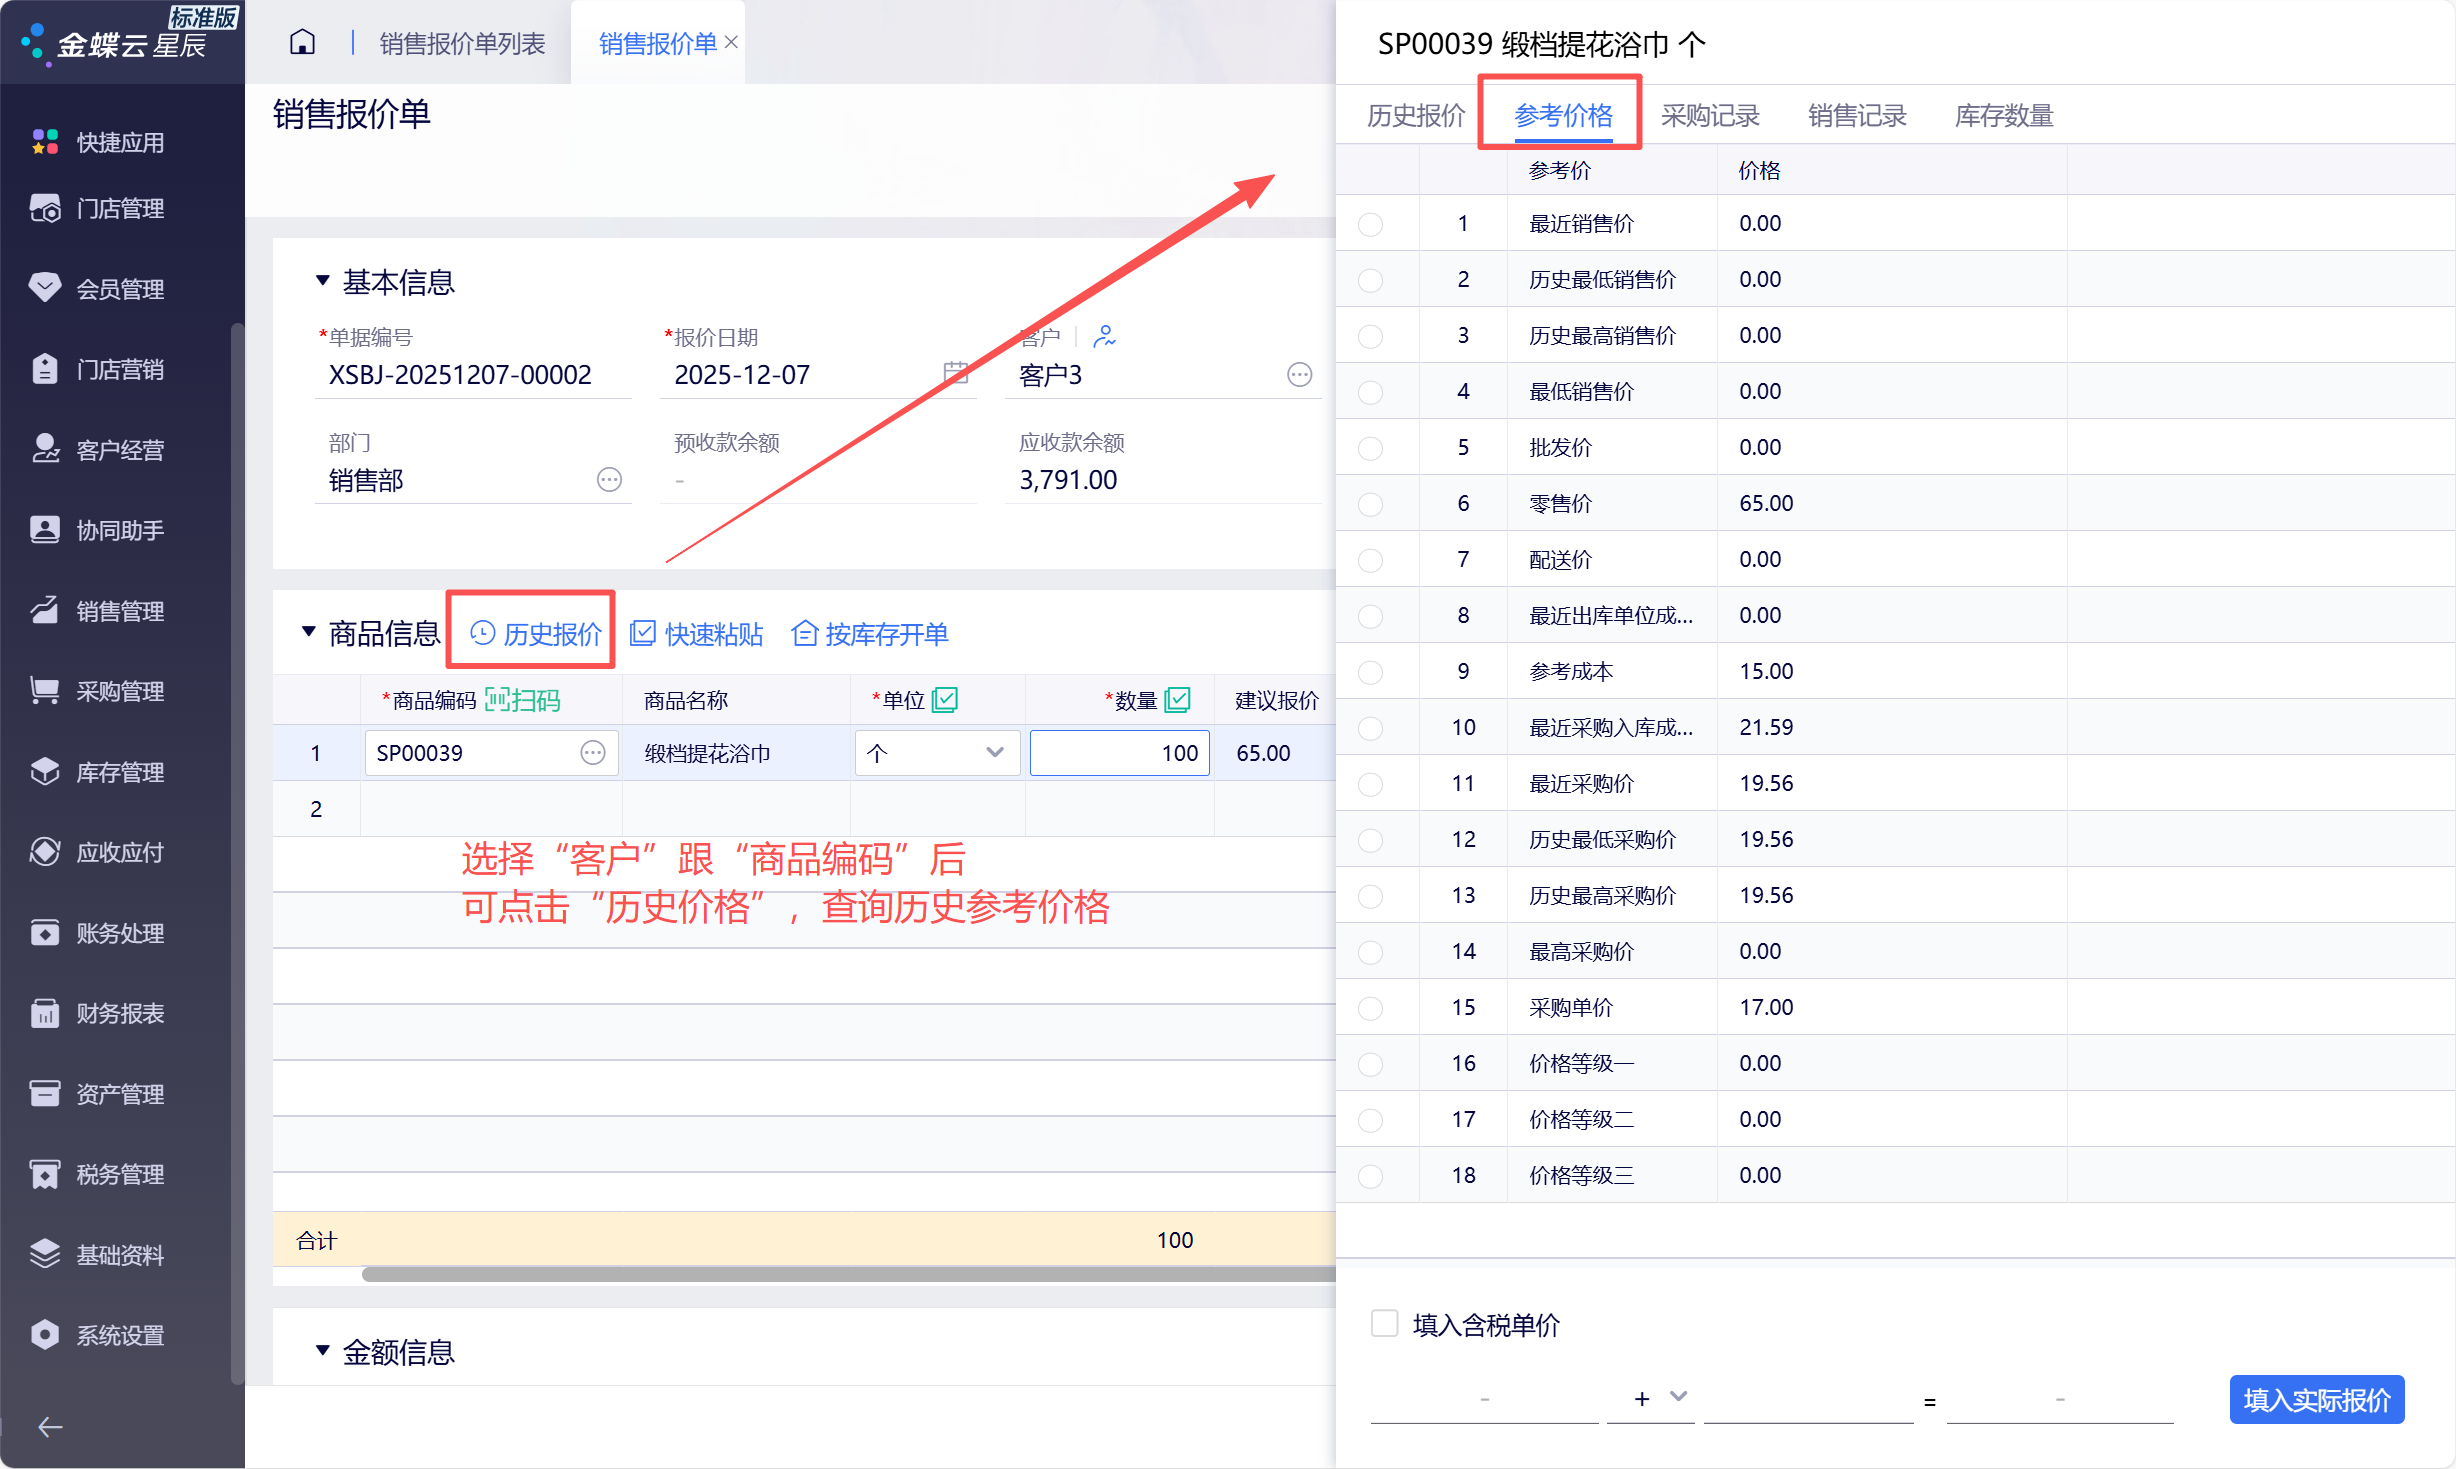This screenshot has height=1469, width=2456.
Task: Switch to the 库存数量 tab
Action: click(x=2003, y=115)
